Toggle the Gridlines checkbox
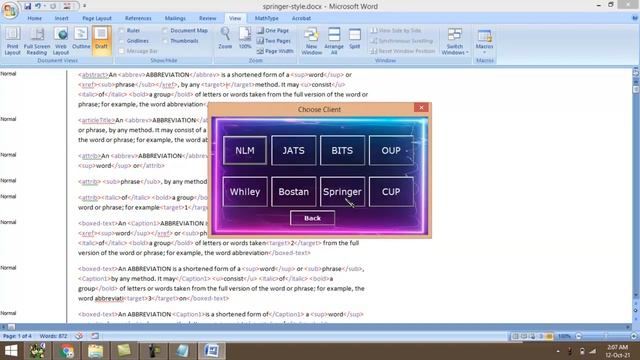640x360 pixels. point(122,41)
